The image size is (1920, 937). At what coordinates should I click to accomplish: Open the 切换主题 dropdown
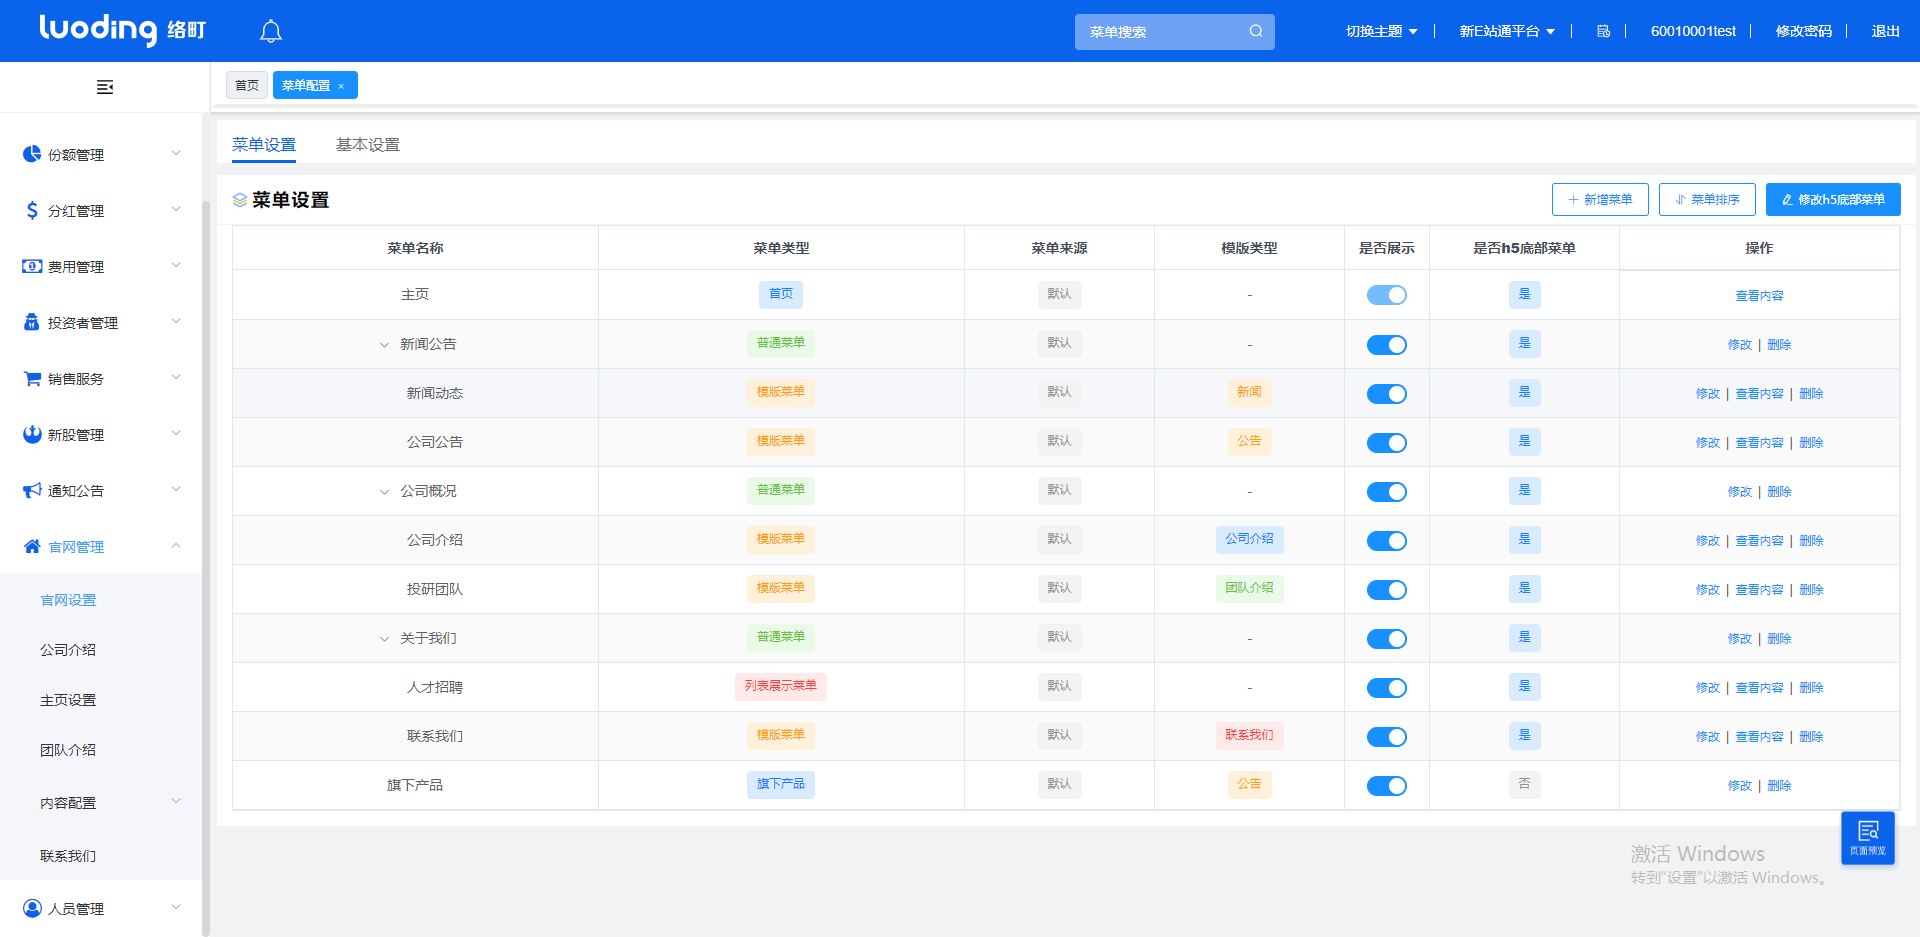[1381, 31]
